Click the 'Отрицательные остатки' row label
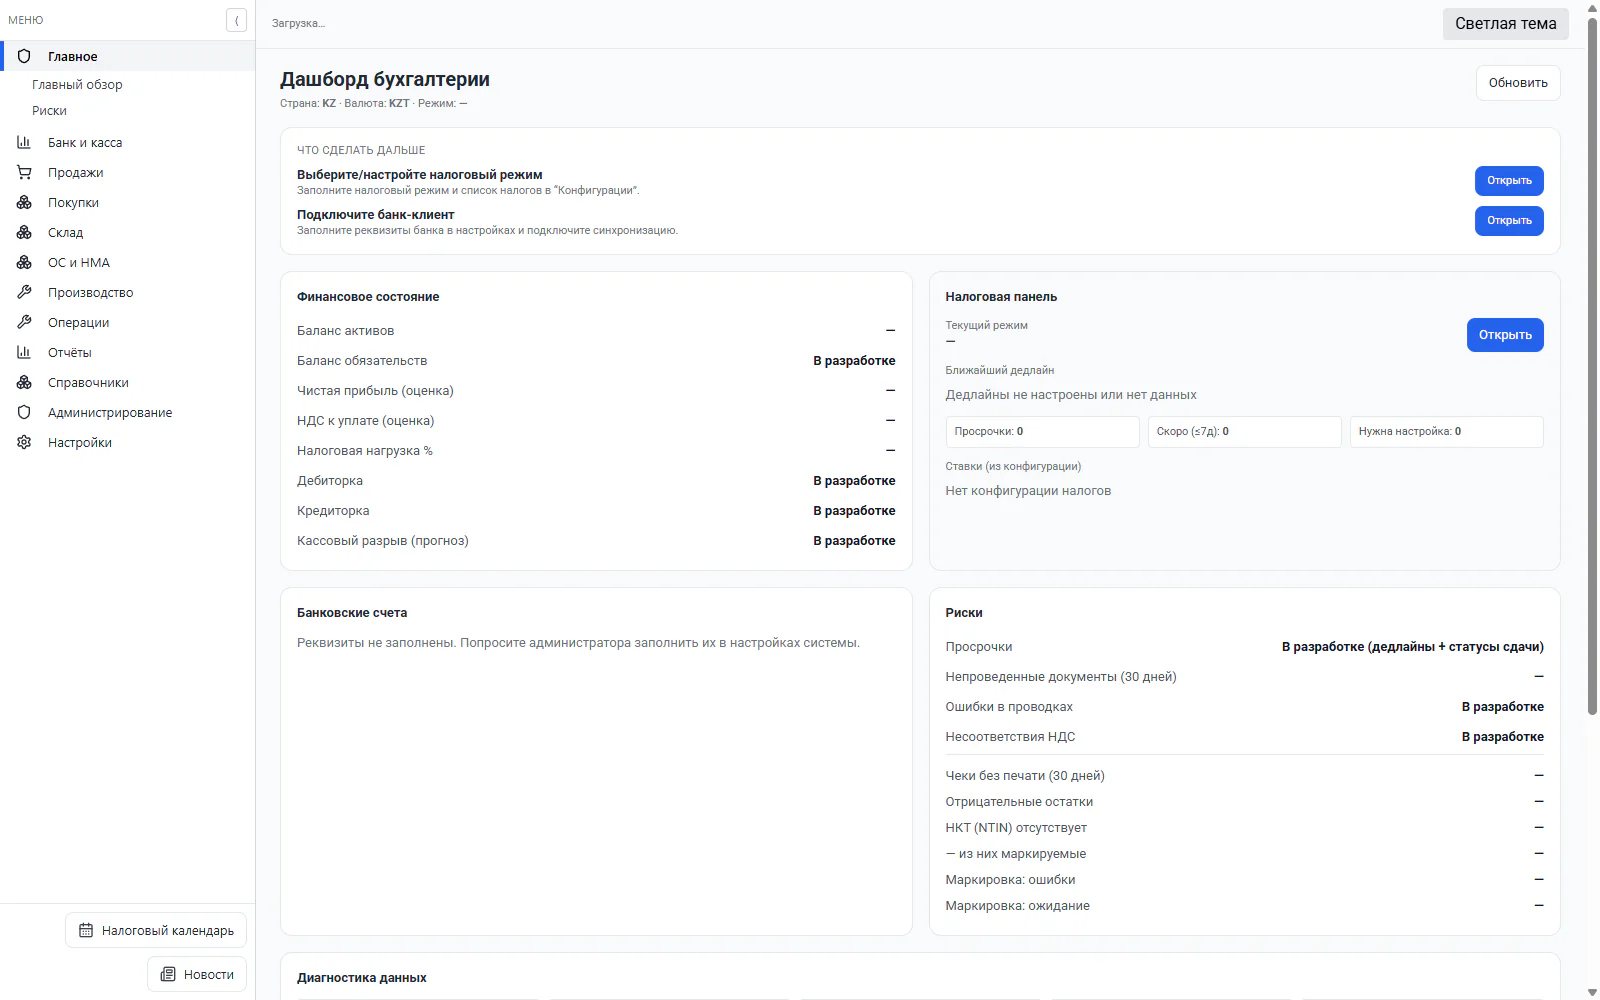The image size is (1600, 1000). click(1019, 802)
